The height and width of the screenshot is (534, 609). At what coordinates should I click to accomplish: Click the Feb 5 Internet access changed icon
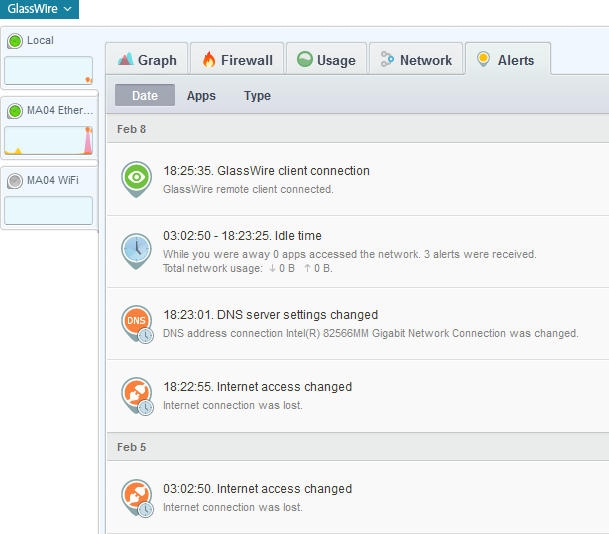coord(136,497)
